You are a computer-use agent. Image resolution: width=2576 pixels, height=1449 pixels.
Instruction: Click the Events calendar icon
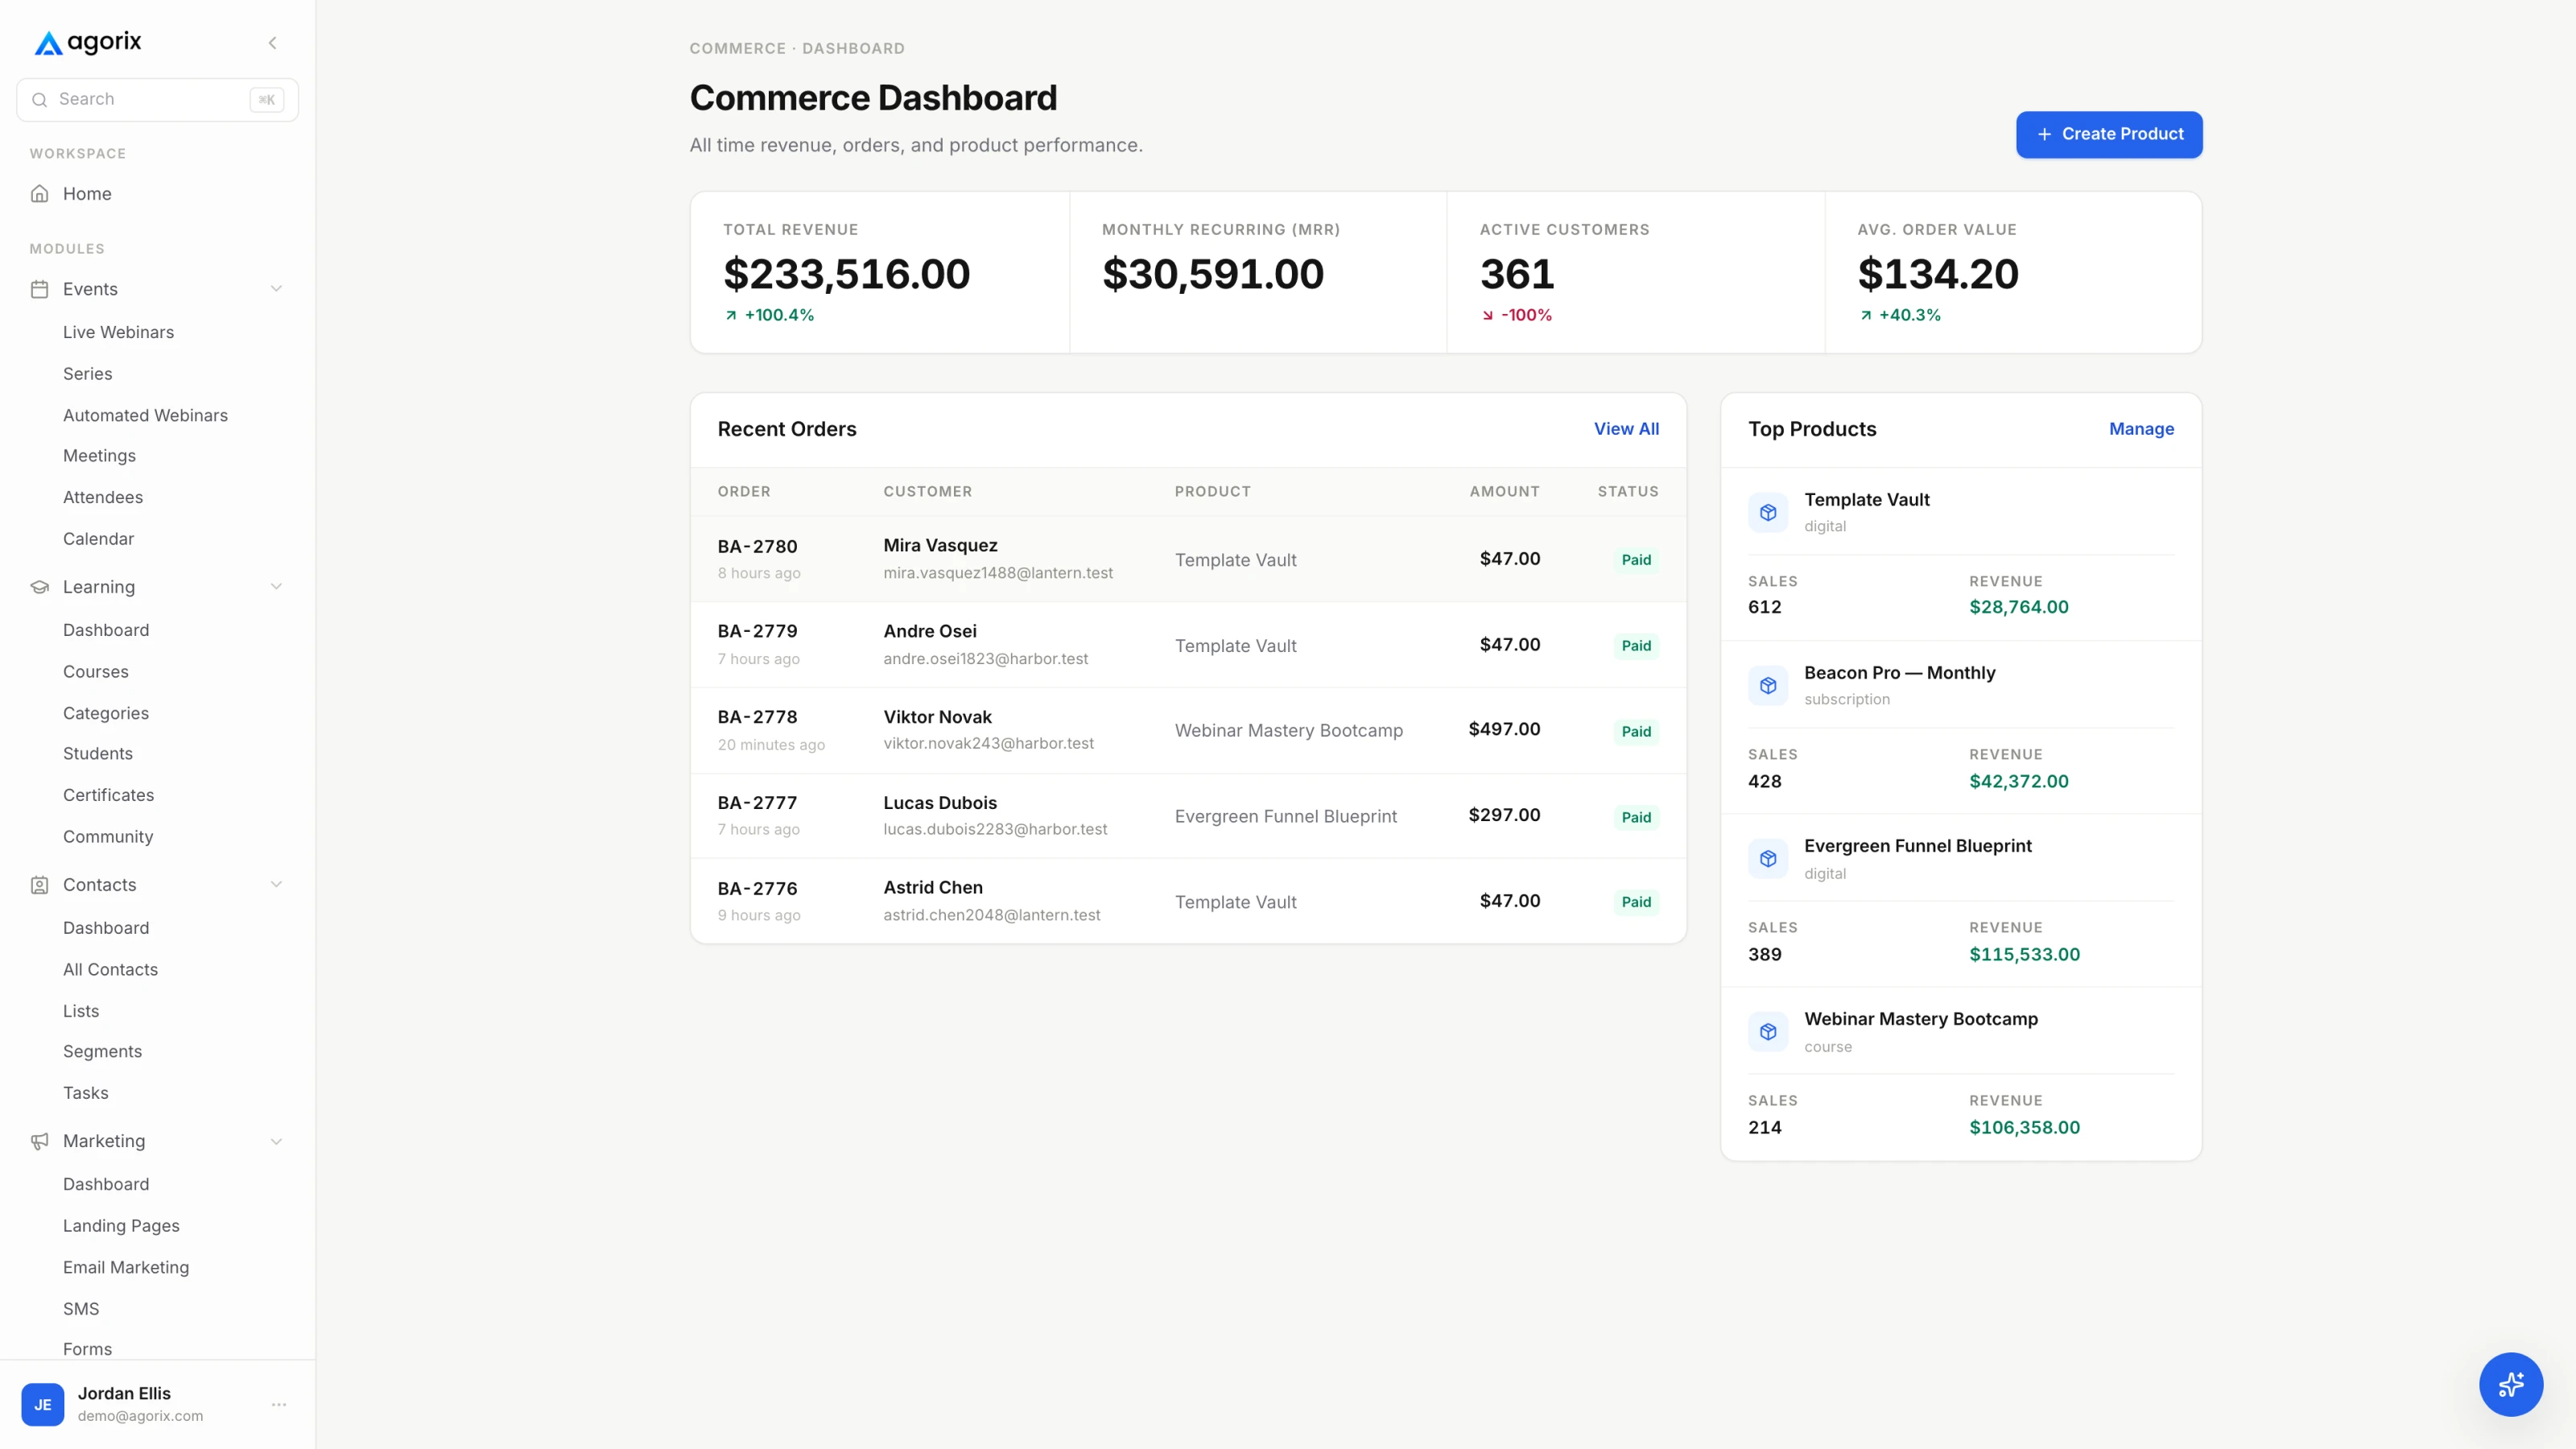pos(40,289)
